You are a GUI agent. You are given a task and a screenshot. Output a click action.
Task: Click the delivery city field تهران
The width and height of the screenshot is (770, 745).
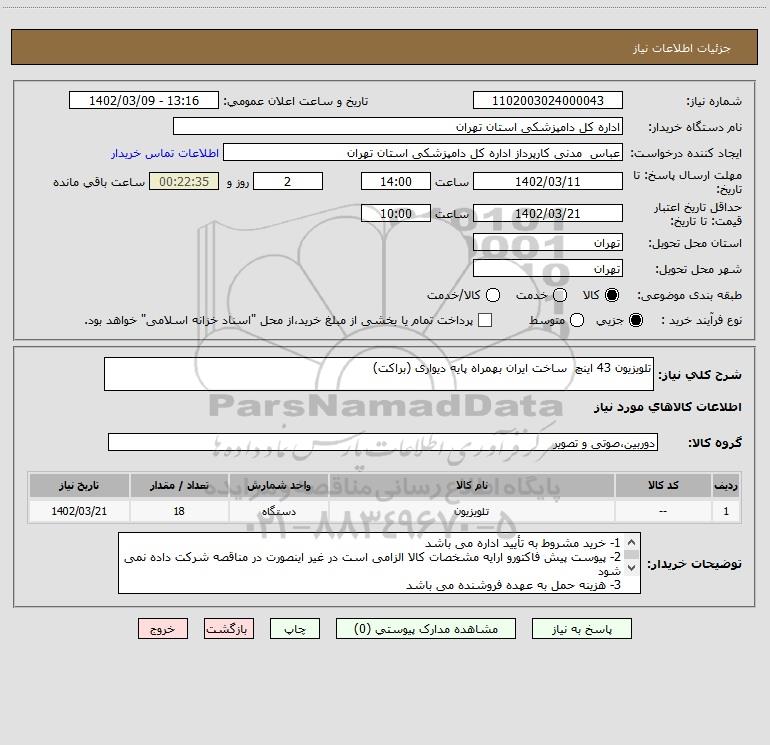[x=548, y=269]
